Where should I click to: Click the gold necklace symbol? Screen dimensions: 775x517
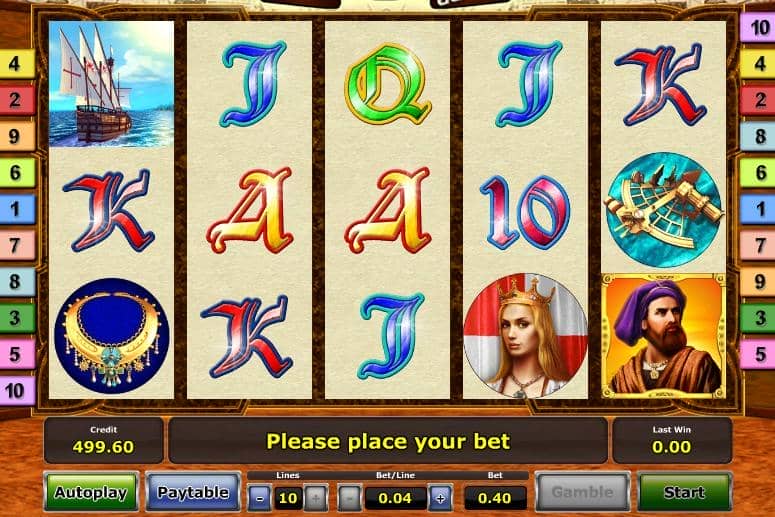[112, 336]
